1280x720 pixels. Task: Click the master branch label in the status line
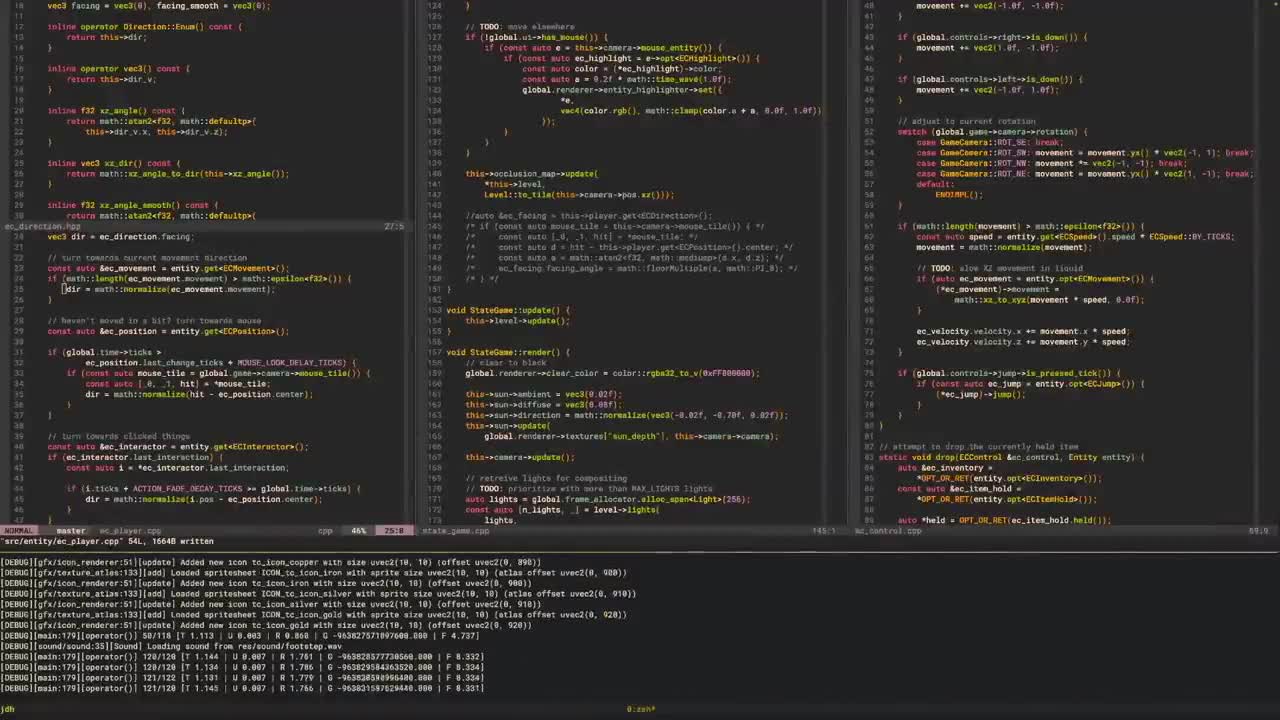pos(70,531)
